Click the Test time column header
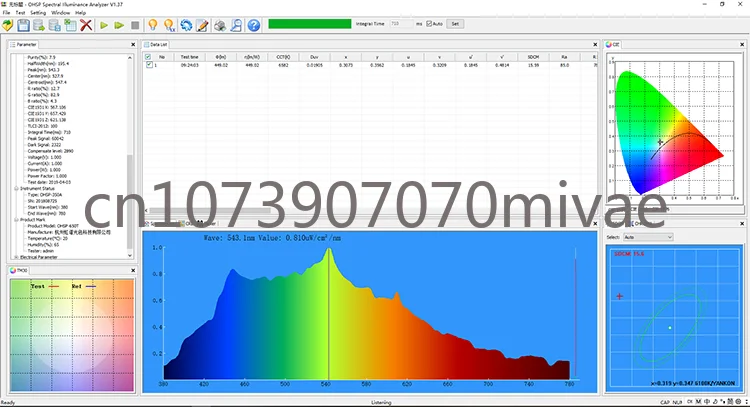This screenshot has width=750, height=407. click(x=189, y=57)
